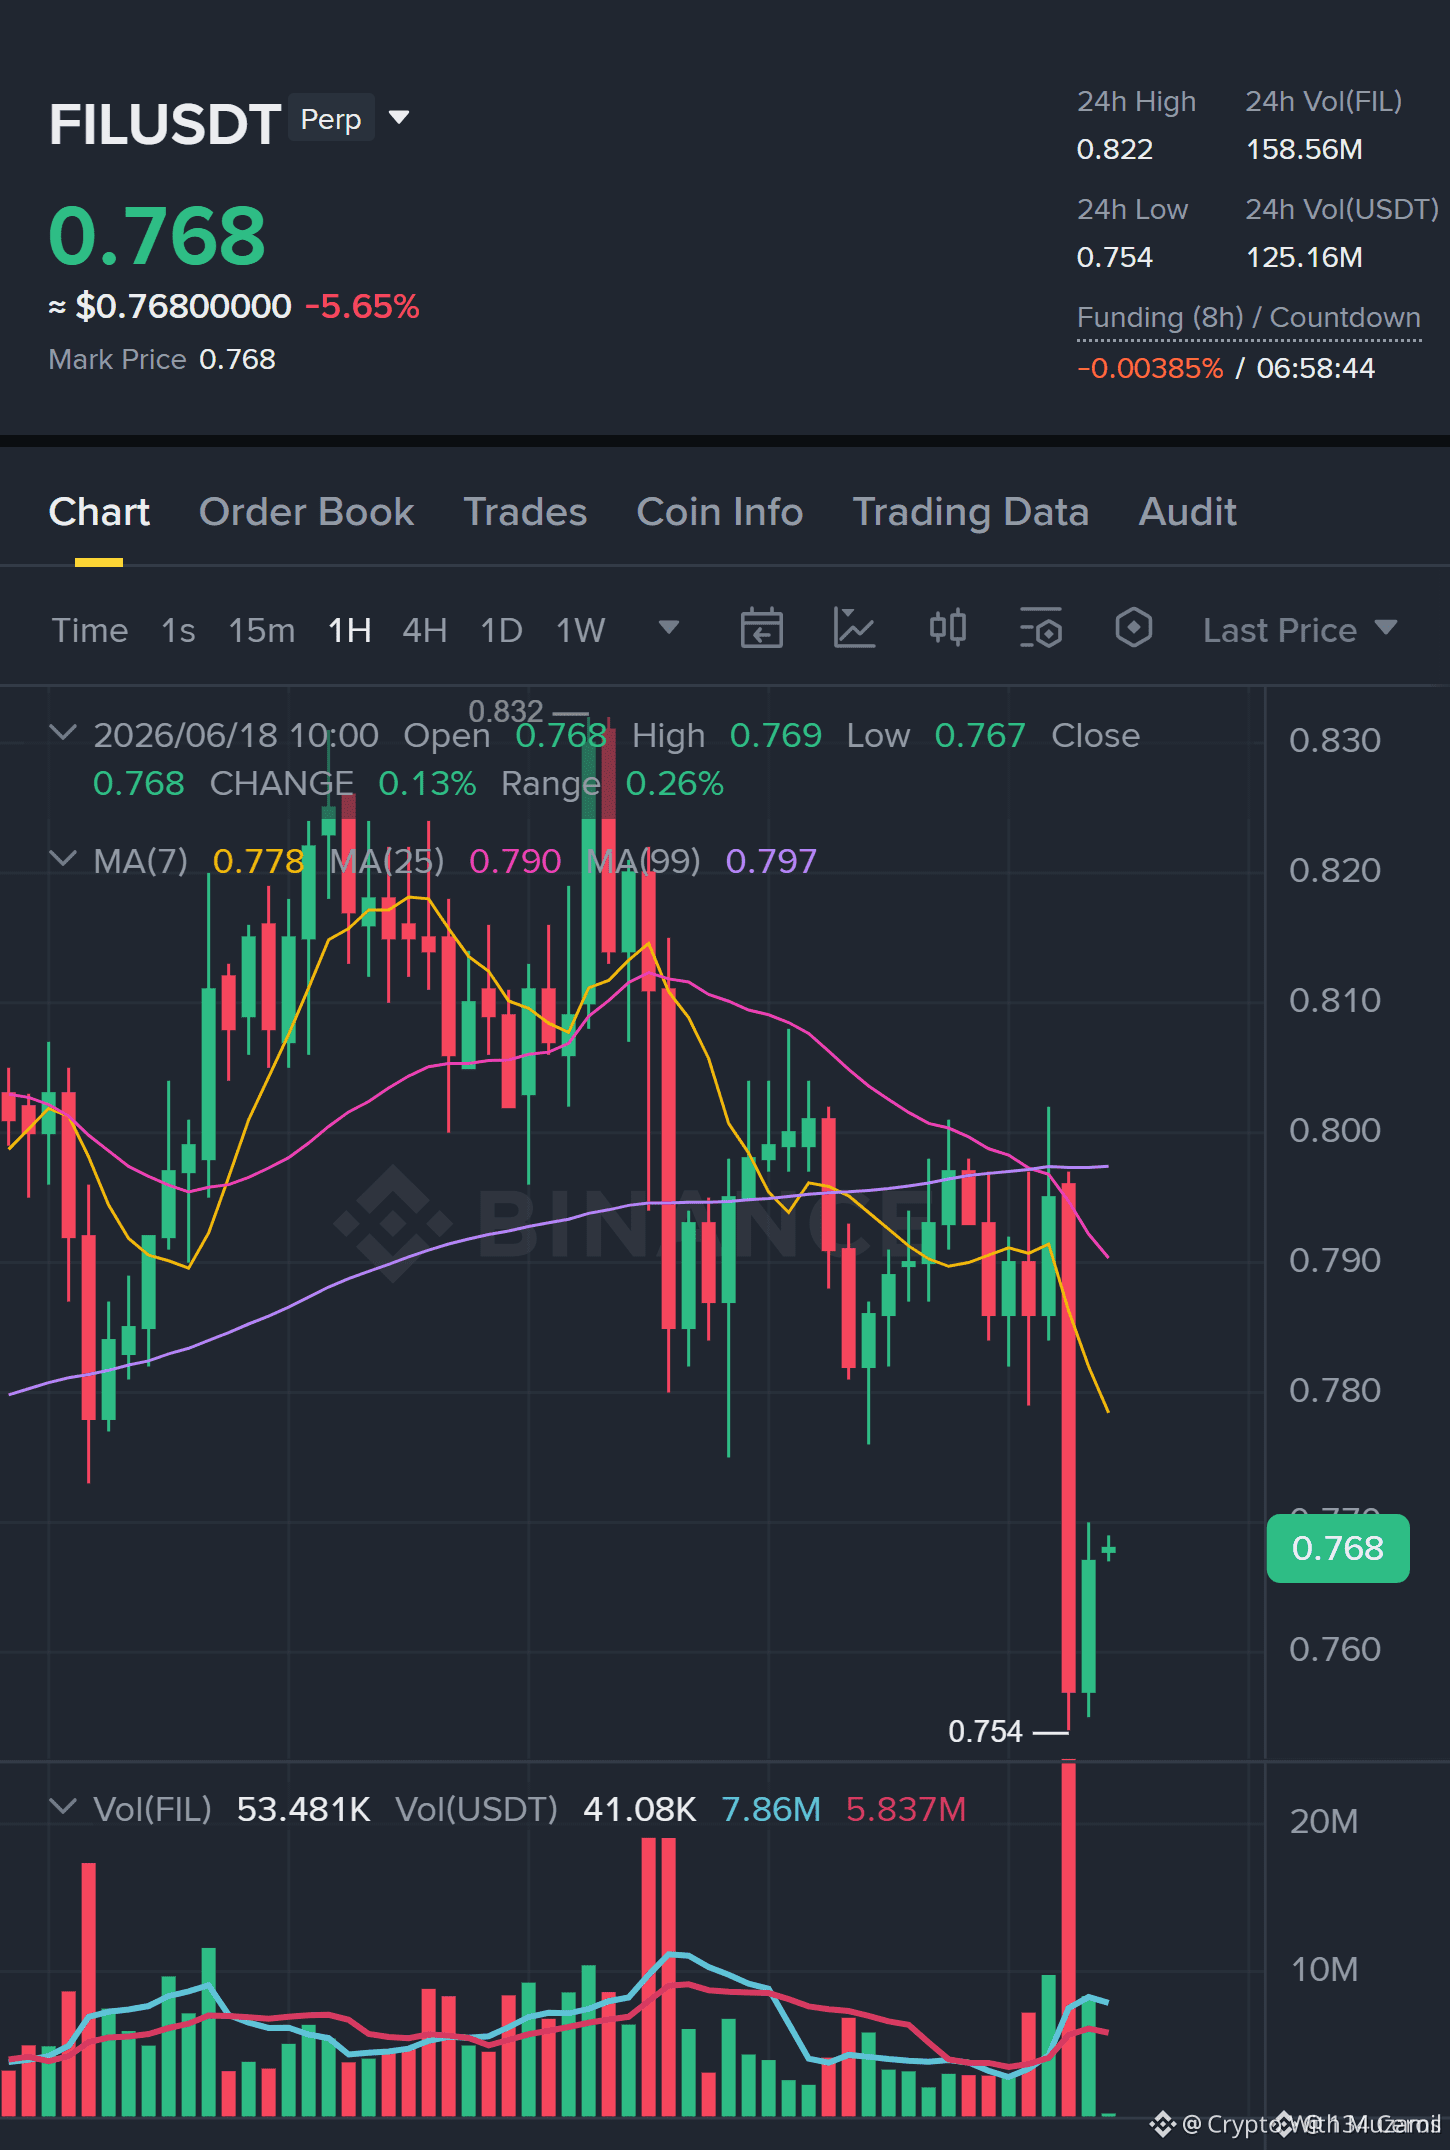Tap the 24h Vol(FIL) value 158.56M
The width and height of the screenshot is (1450, 2150).
point(1304,149)
